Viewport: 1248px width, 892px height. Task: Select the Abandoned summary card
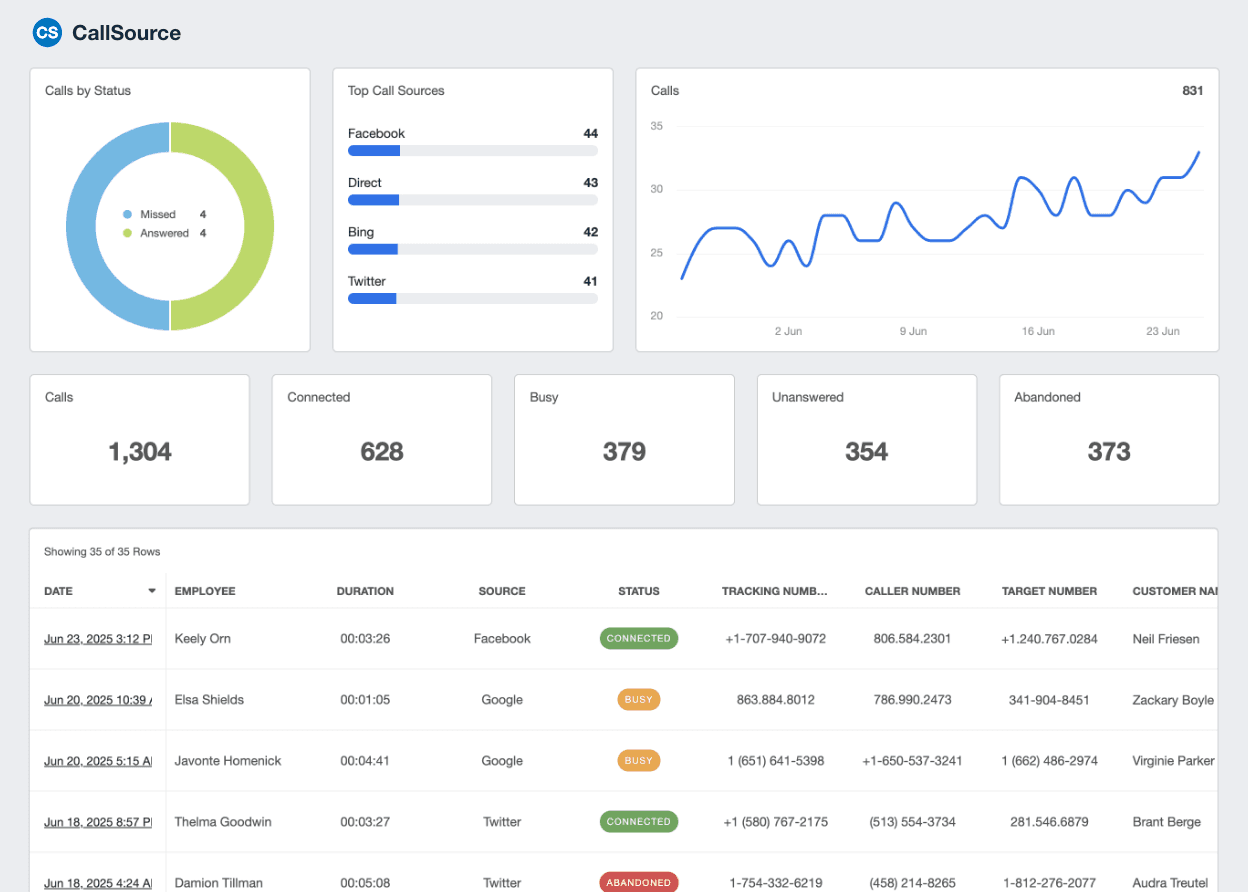click(x=1108, y=439)
